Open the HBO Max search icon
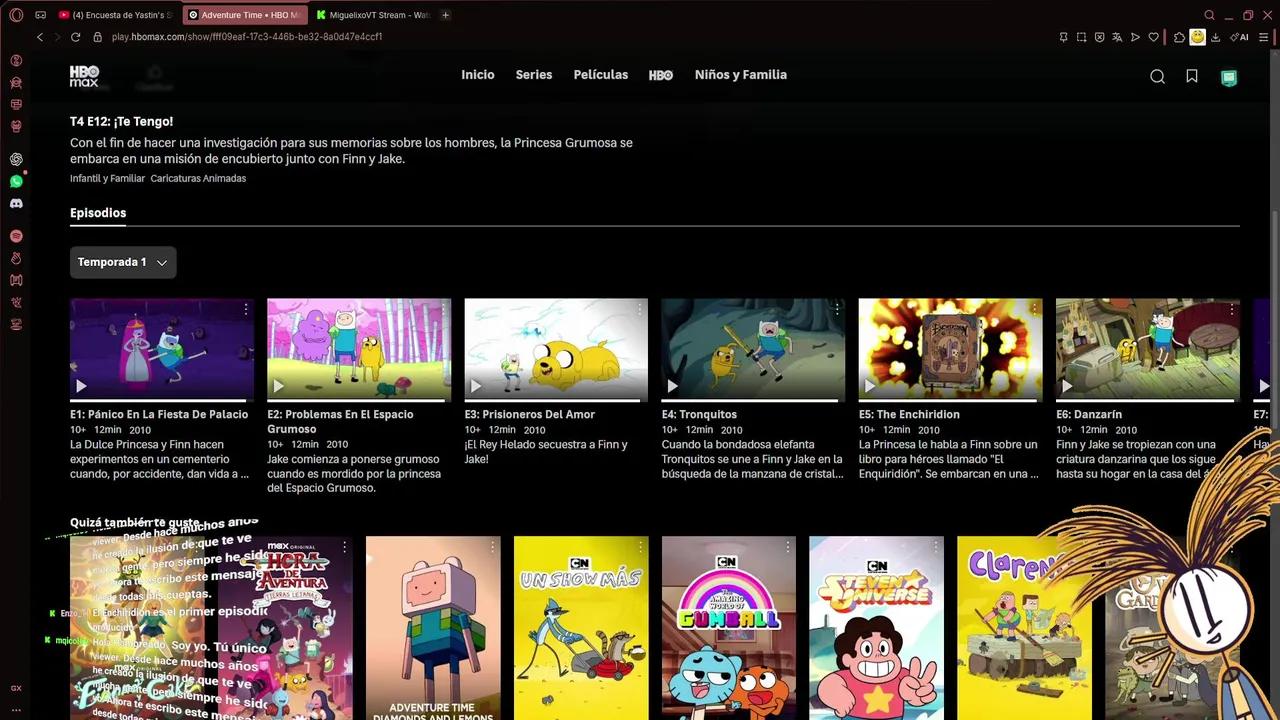This screenshot has height=720, width=1280. coord(1157,76)
